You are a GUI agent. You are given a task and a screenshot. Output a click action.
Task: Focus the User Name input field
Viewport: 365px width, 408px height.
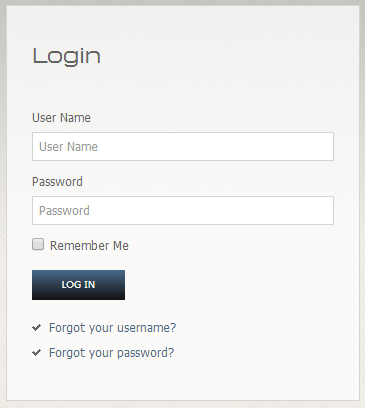point(183,146)
